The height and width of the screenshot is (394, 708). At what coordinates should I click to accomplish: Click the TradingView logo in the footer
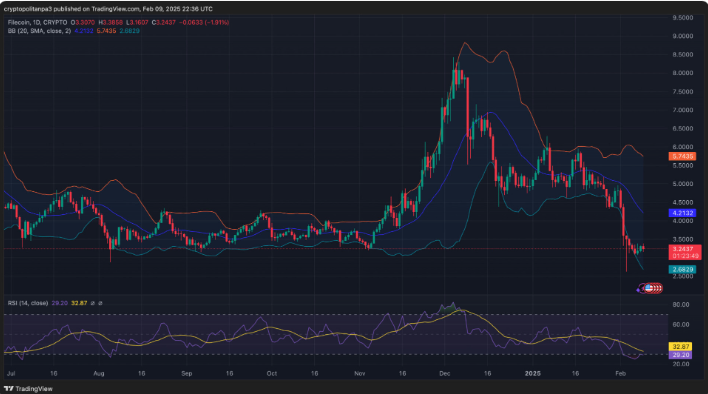(28, 389)
